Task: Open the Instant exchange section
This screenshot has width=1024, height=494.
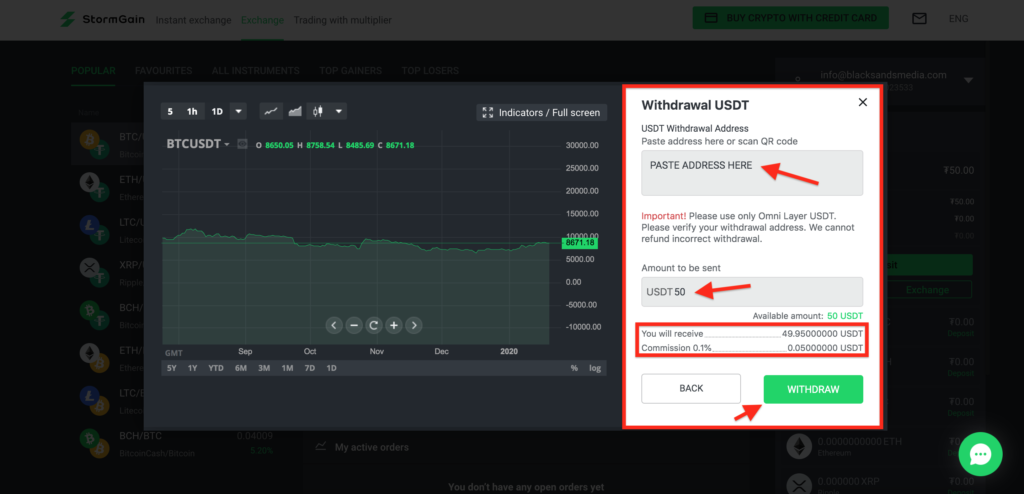Action: click(193, 20)
